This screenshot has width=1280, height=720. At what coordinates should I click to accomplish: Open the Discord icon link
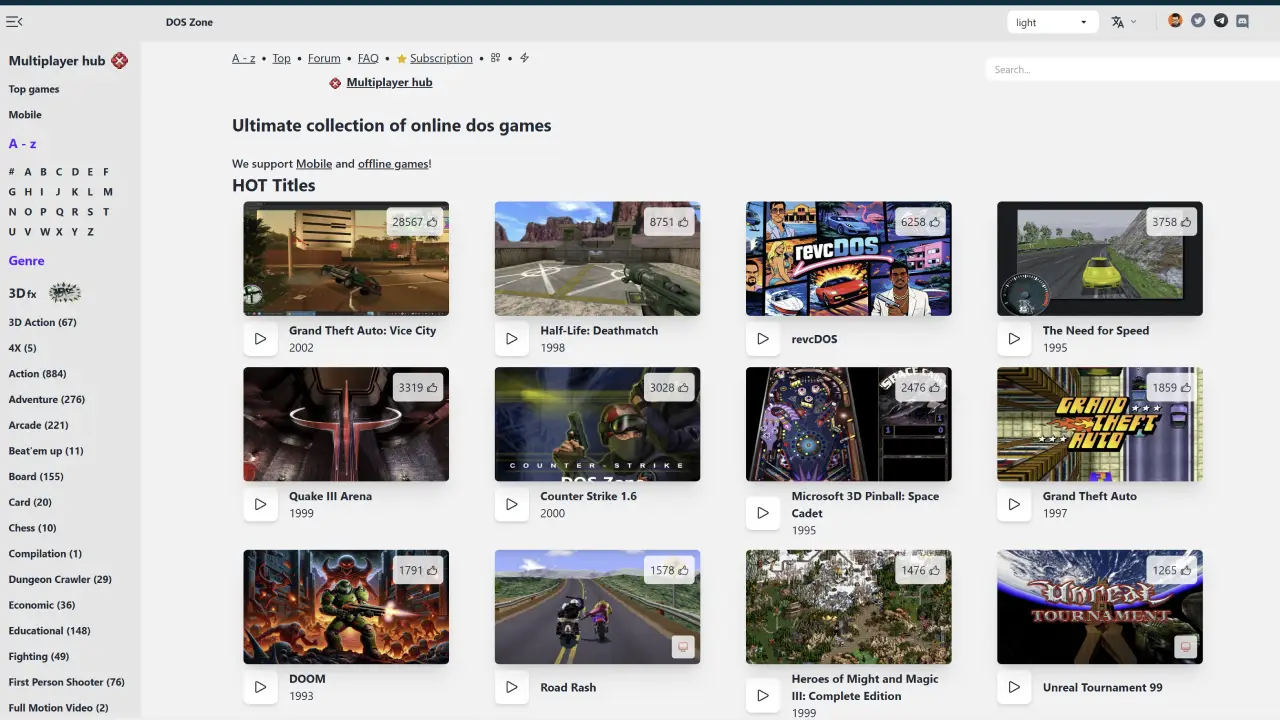(x=1243, y=21)
